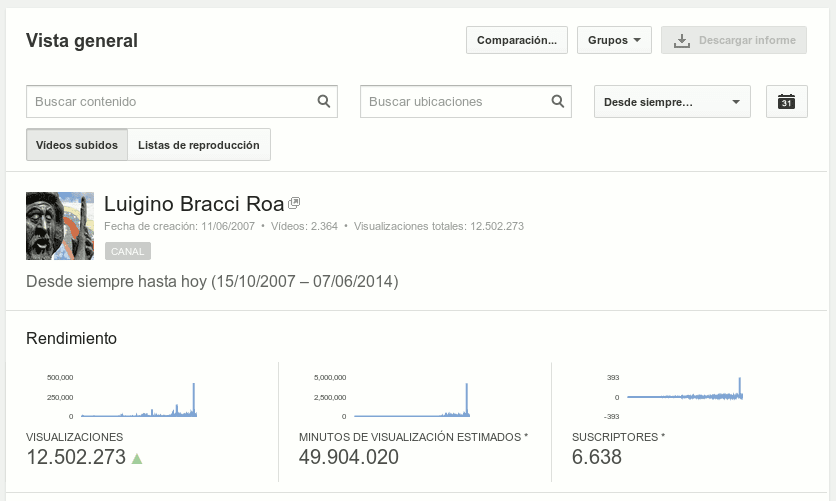Switch to Listas de reproducción tab
The width and height of the screenshot is (836, 501).
[x=199, y=144]
